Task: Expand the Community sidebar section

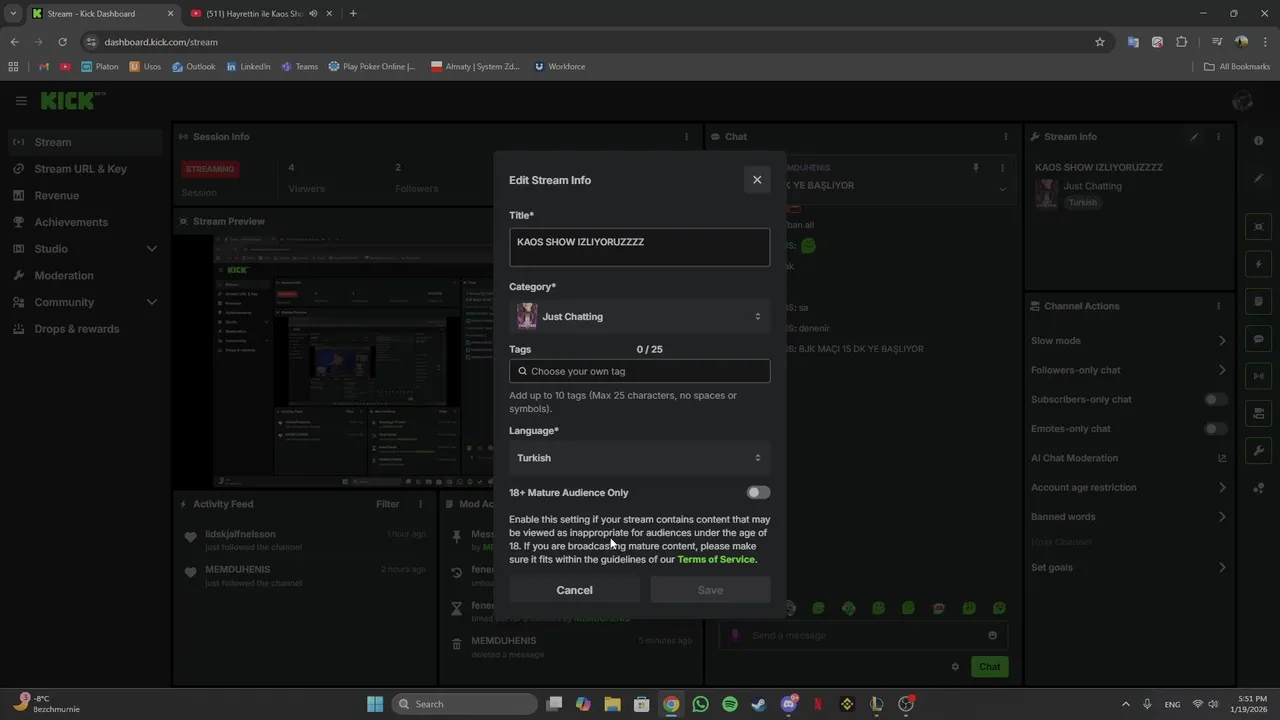Action: click(84, 302)
